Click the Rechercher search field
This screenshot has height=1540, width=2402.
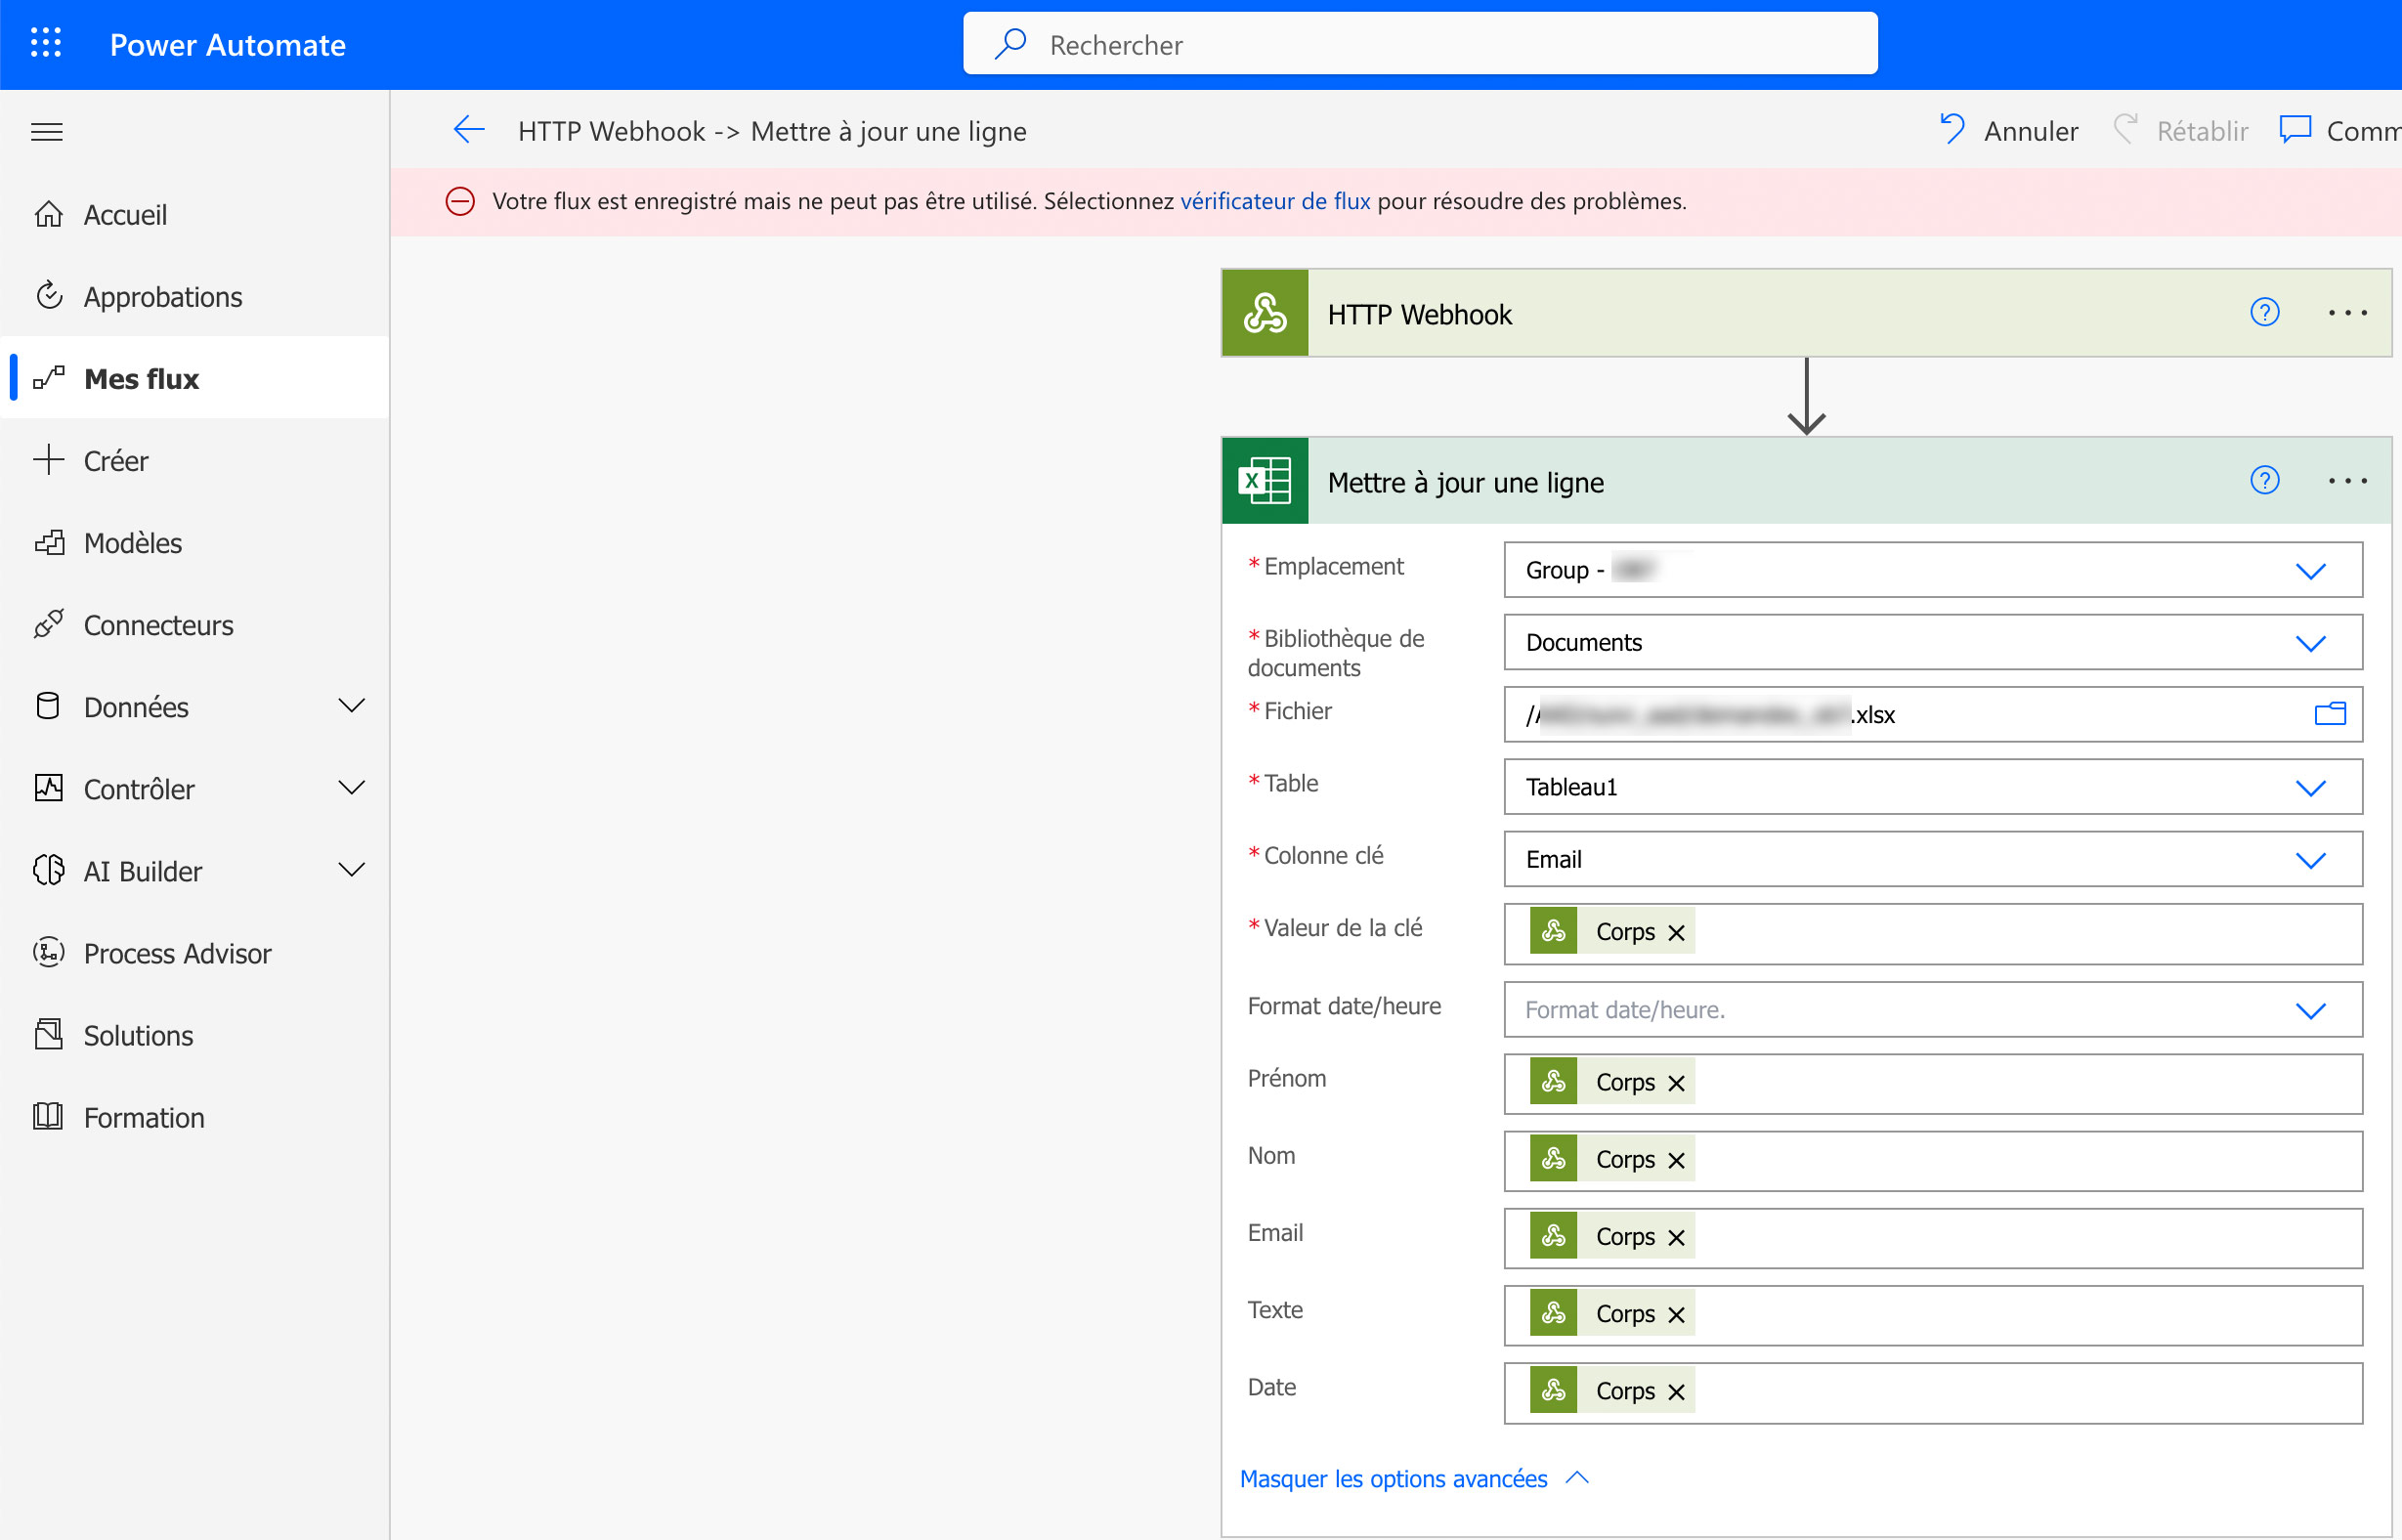(1420, 44)
